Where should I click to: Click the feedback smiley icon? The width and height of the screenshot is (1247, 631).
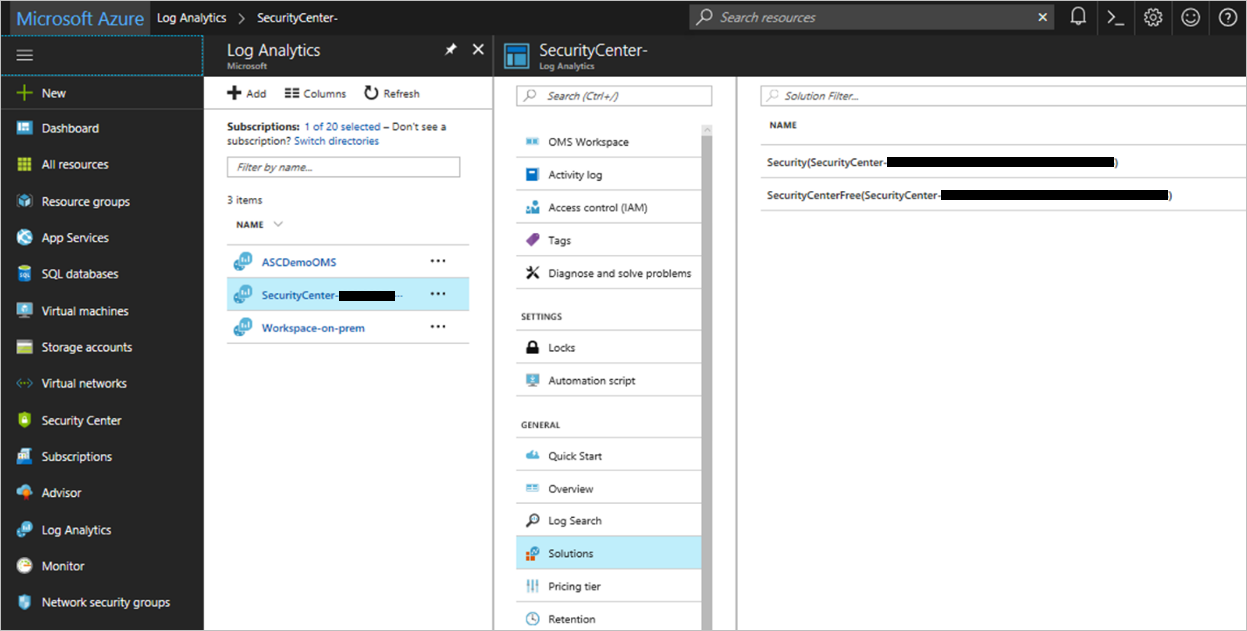click(1190, 17)
